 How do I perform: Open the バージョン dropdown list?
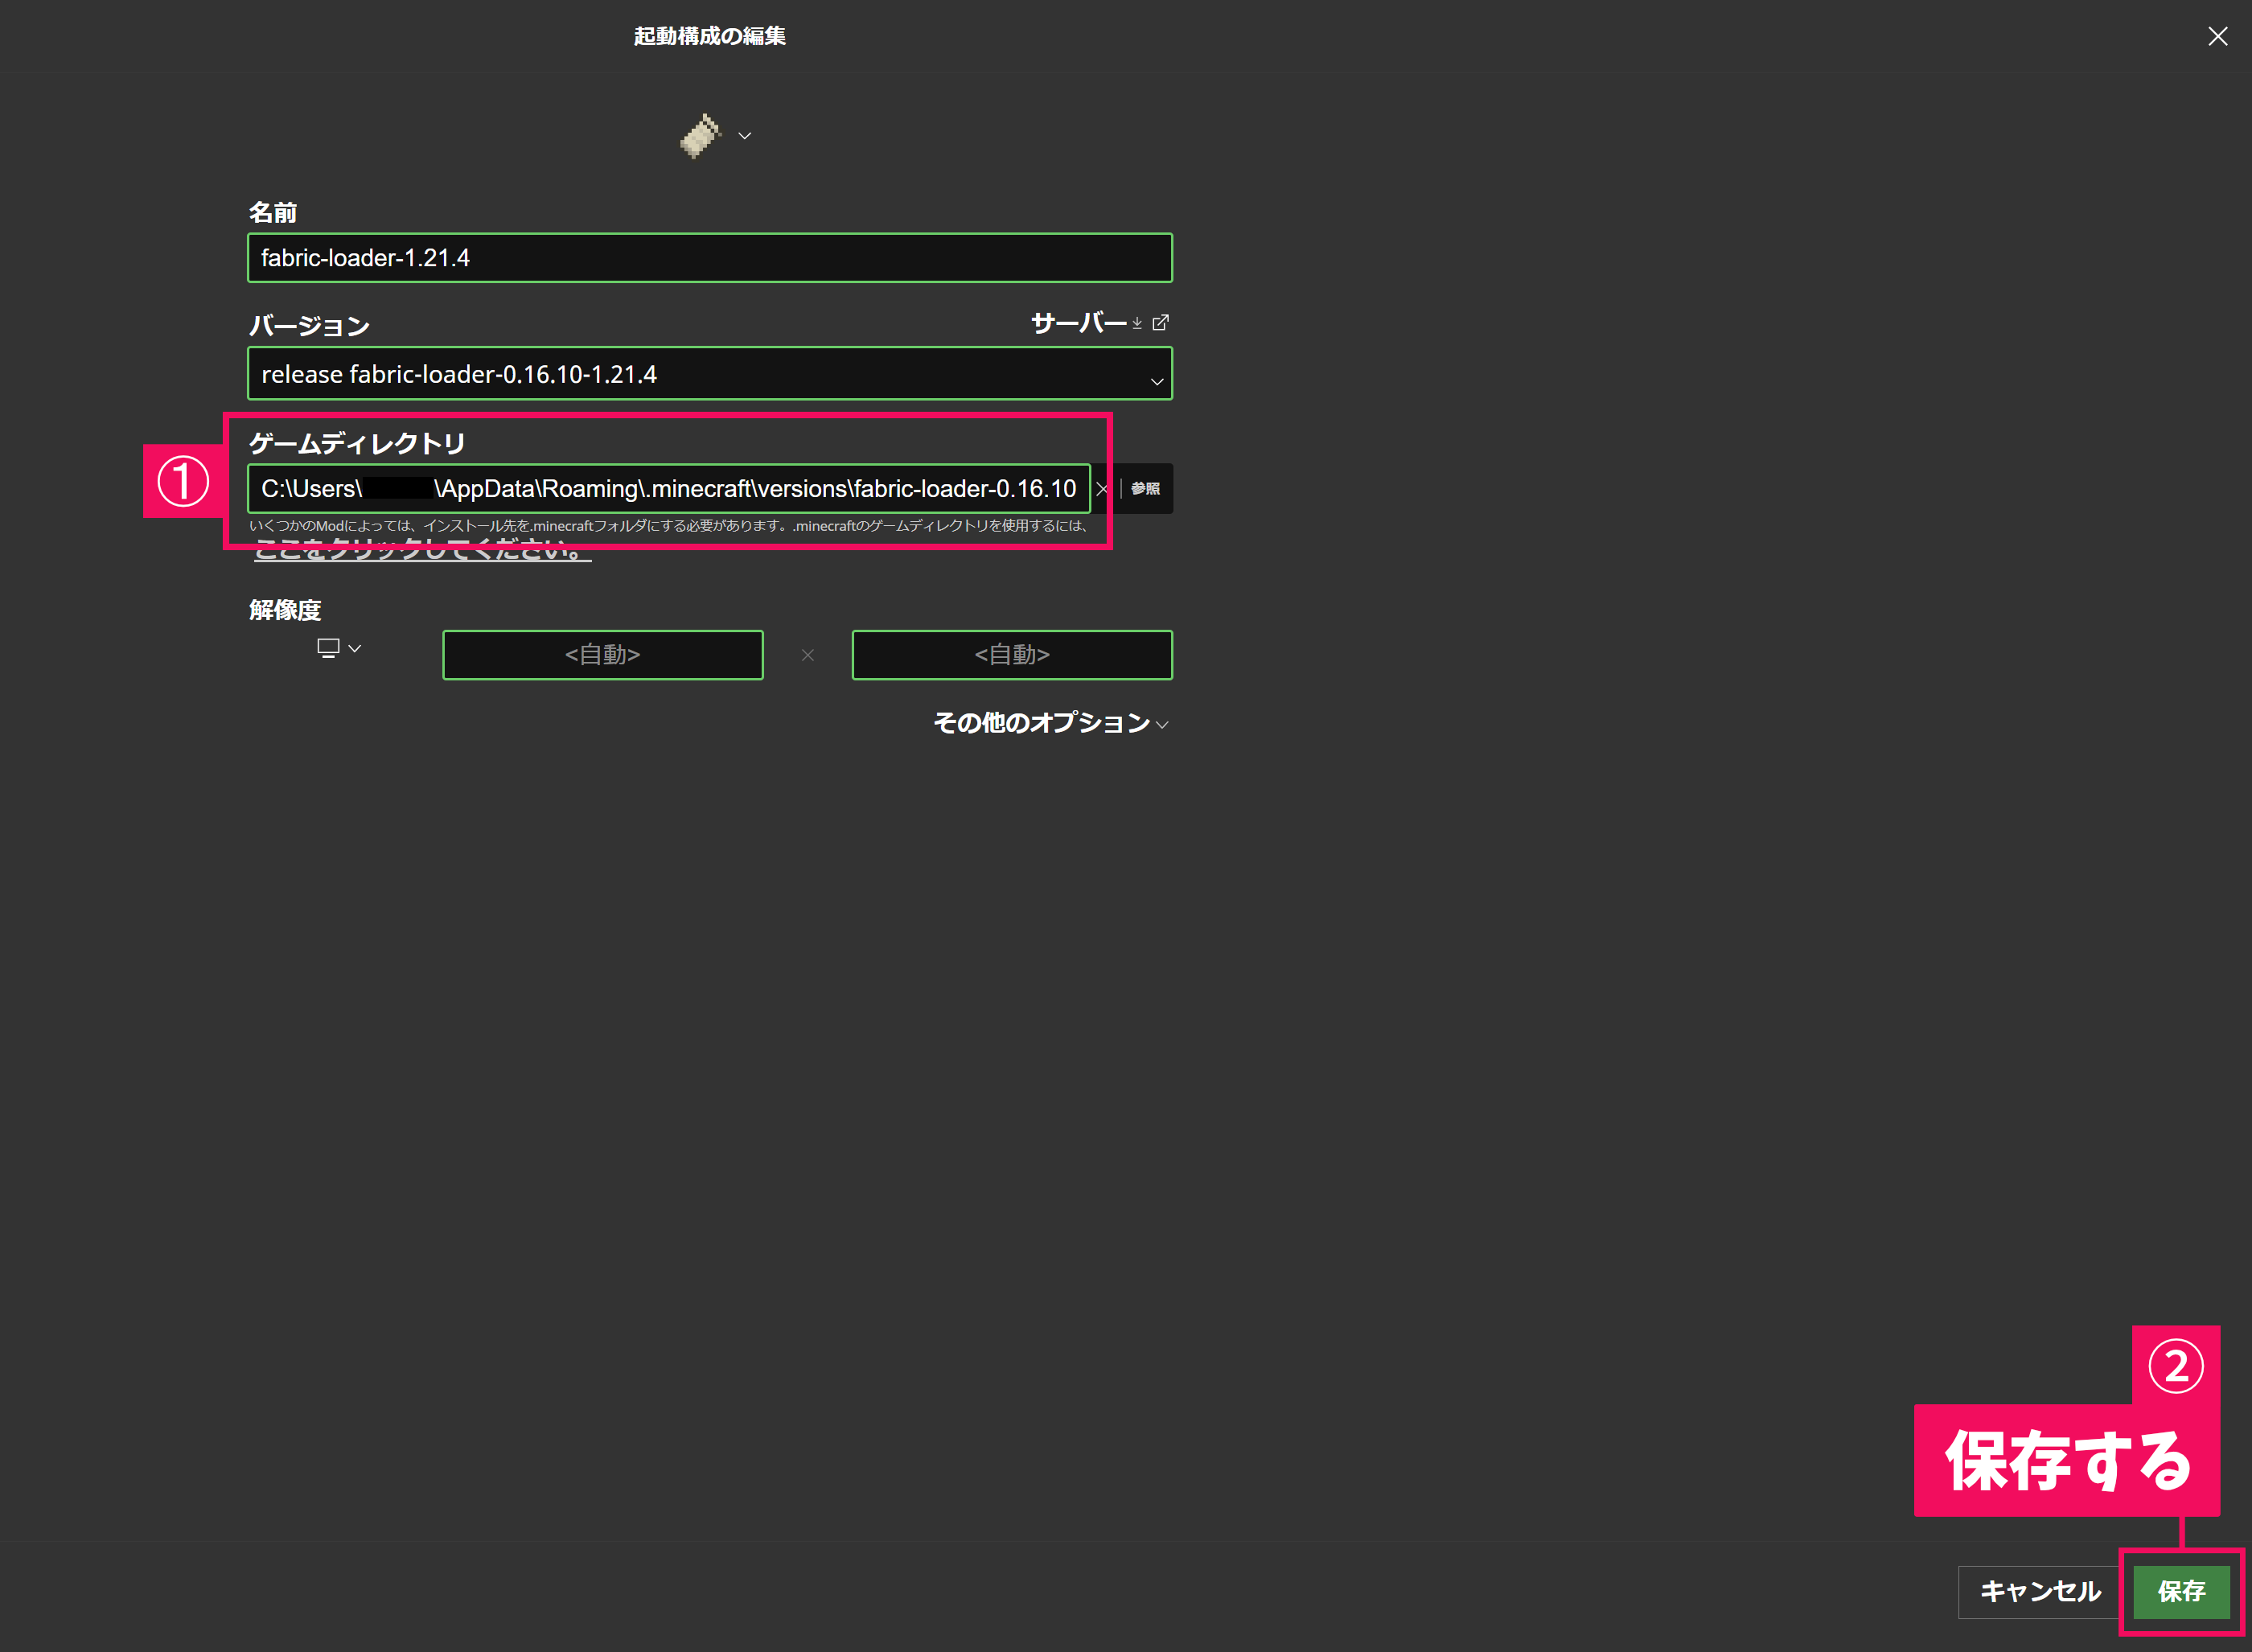(700, 374)
